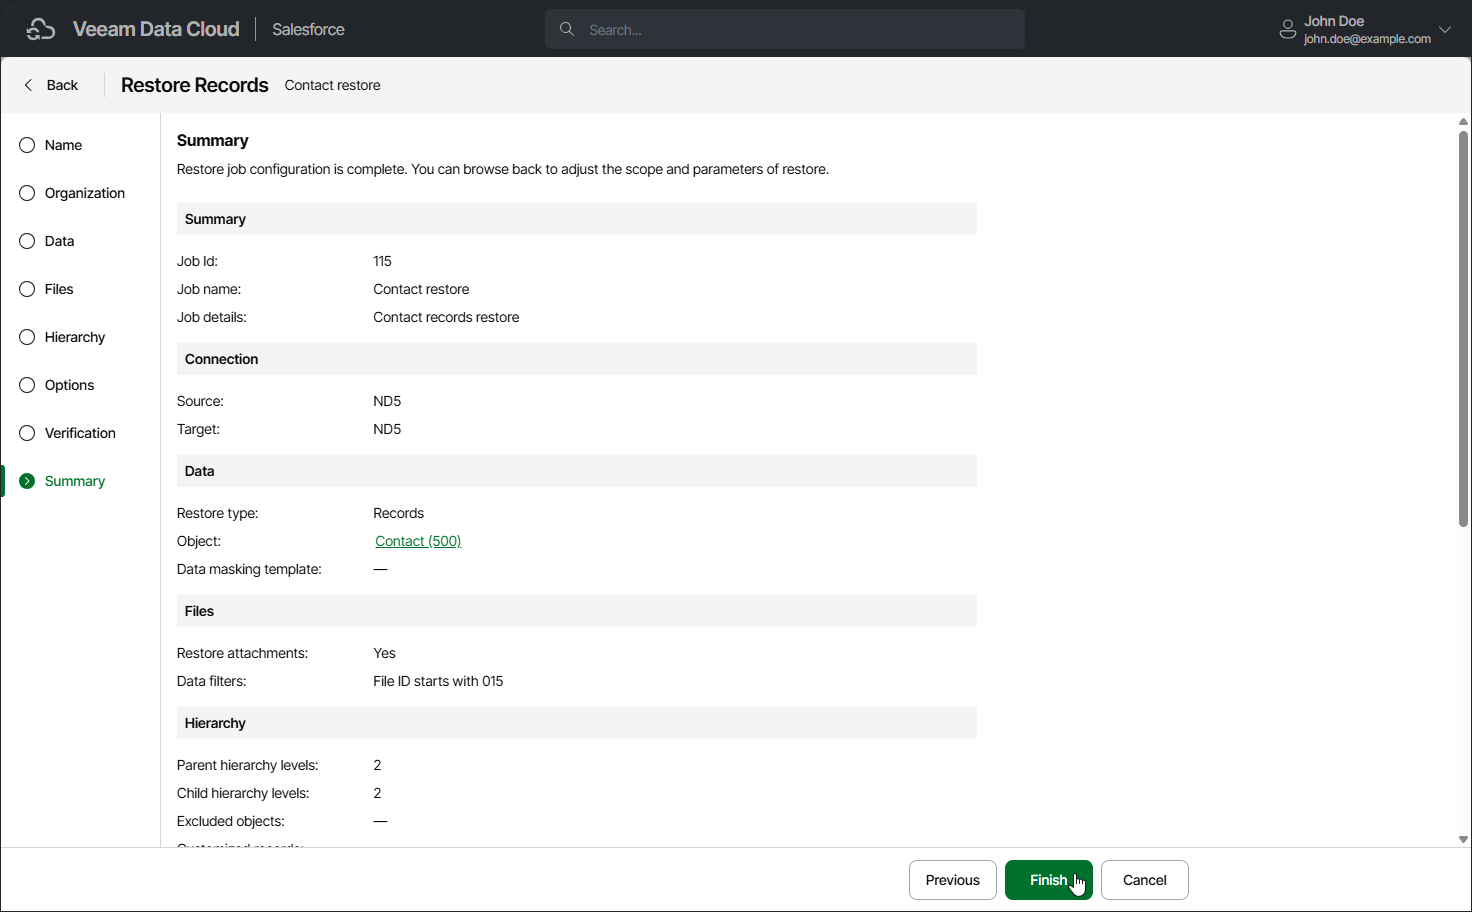
Task: Focus the Search input field
Action: point(785,29)
